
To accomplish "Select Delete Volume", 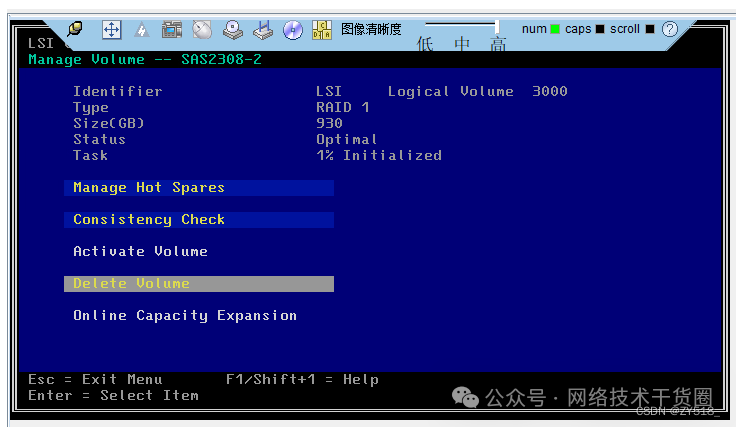I will point(199,284).
